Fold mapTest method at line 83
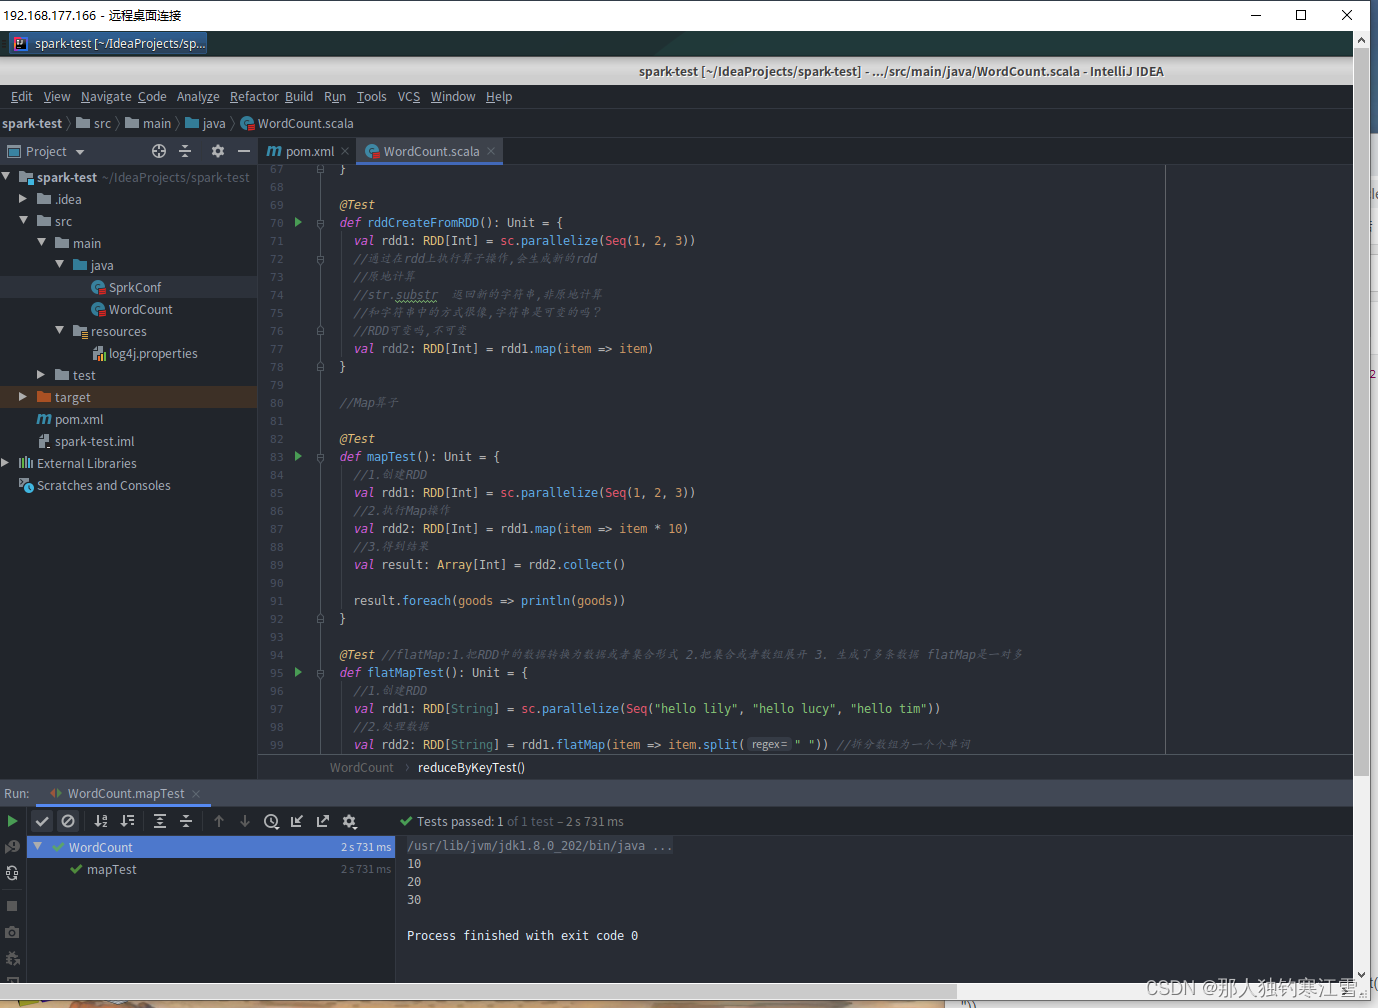 (320, 457)
